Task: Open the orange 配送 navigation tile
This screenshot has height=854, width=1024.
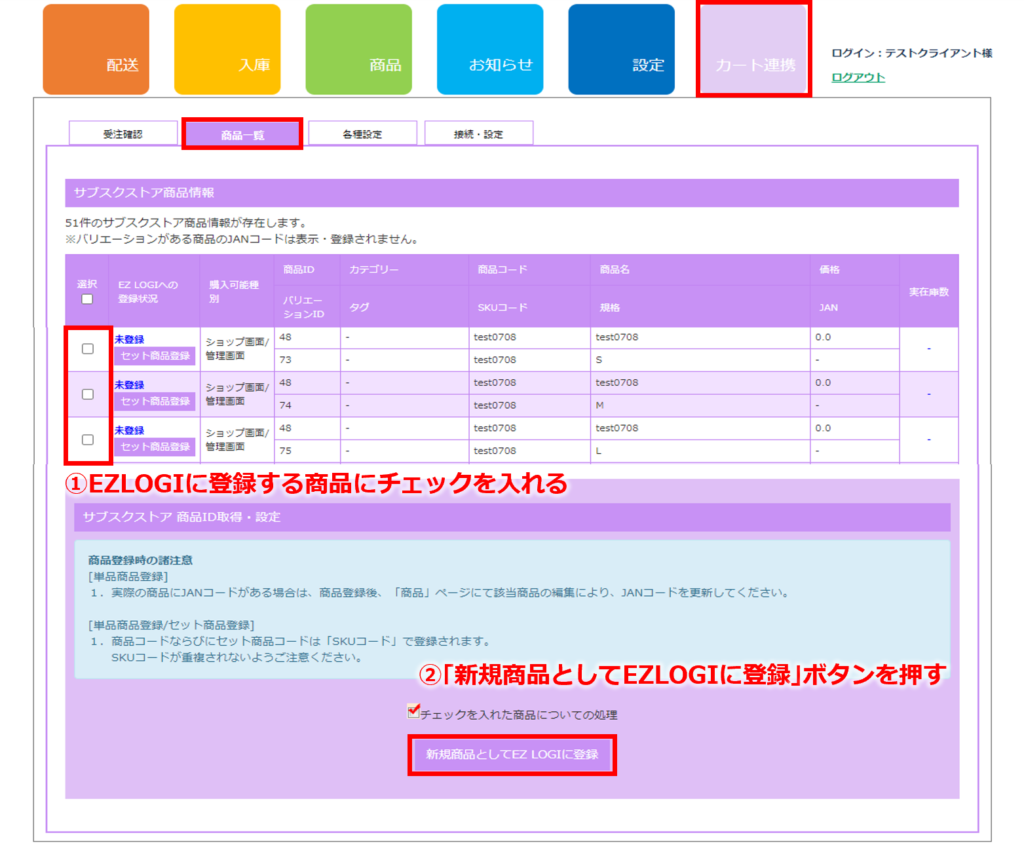Action: point(95,50)
